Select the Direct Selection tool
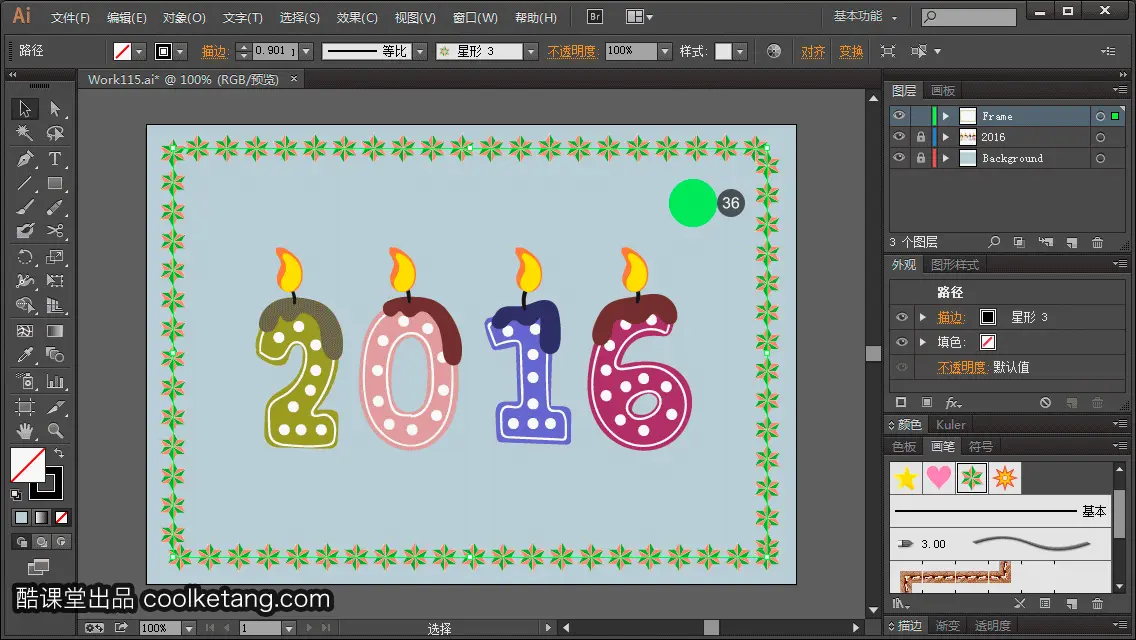 click(55, 109)
